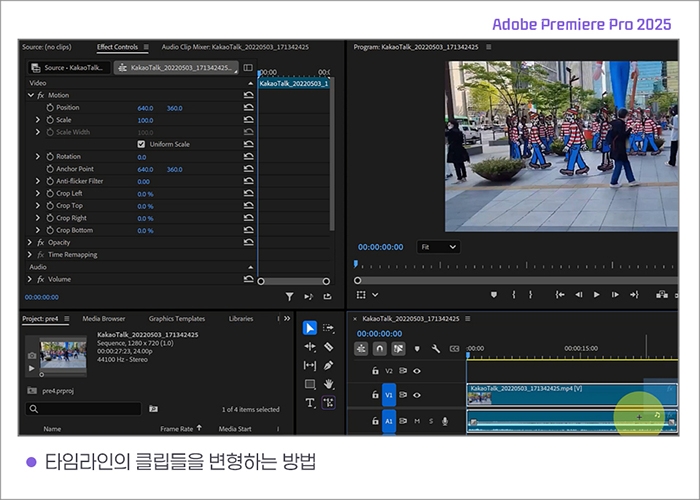This screenshot has width=700, height=500.
Task: Click the Program monitor zoom scroll bar handle
Action: [358, 280]
